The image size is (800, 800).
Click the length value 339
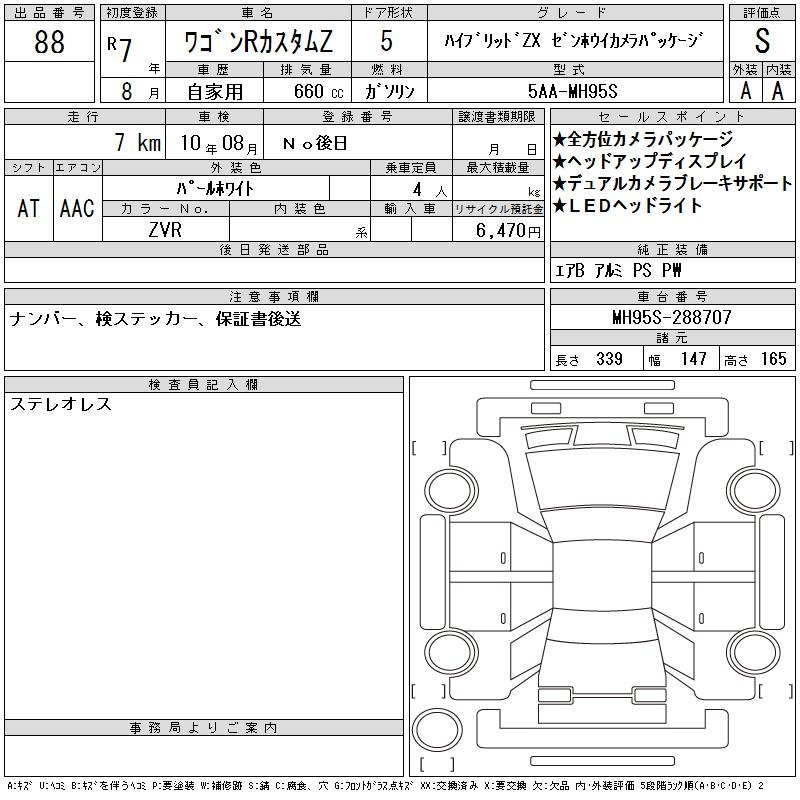609,359
